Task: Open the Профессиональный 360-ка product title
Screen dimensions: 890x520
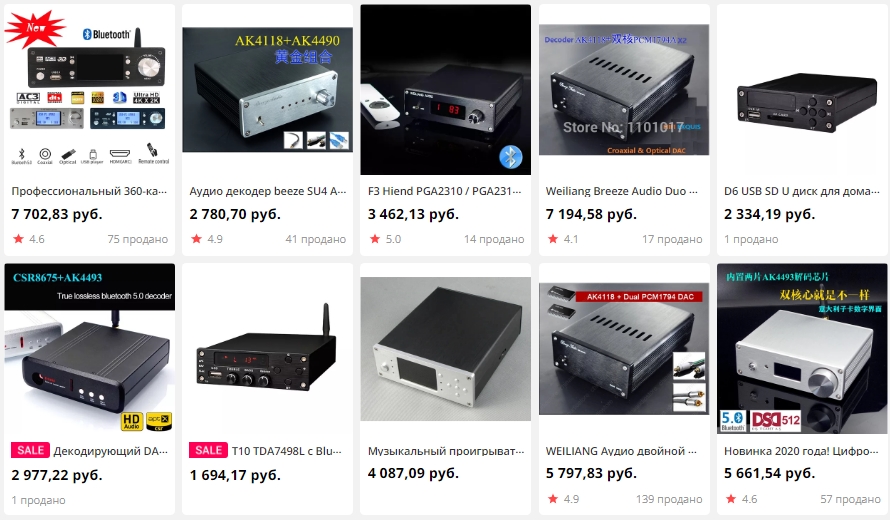Action: coord(89,191)
